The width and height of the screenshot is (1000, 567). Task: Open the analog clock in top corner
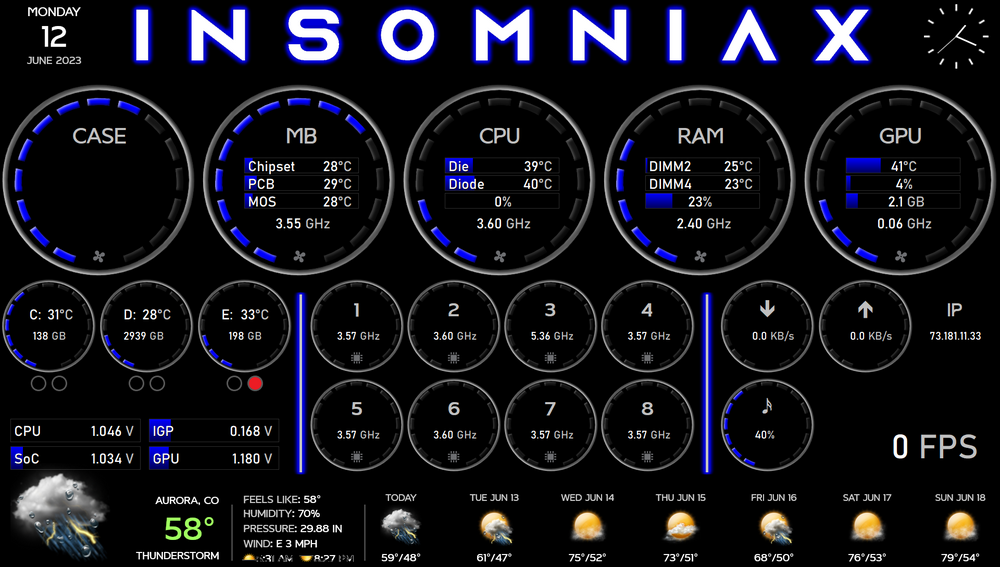click(x=954, y=37)
